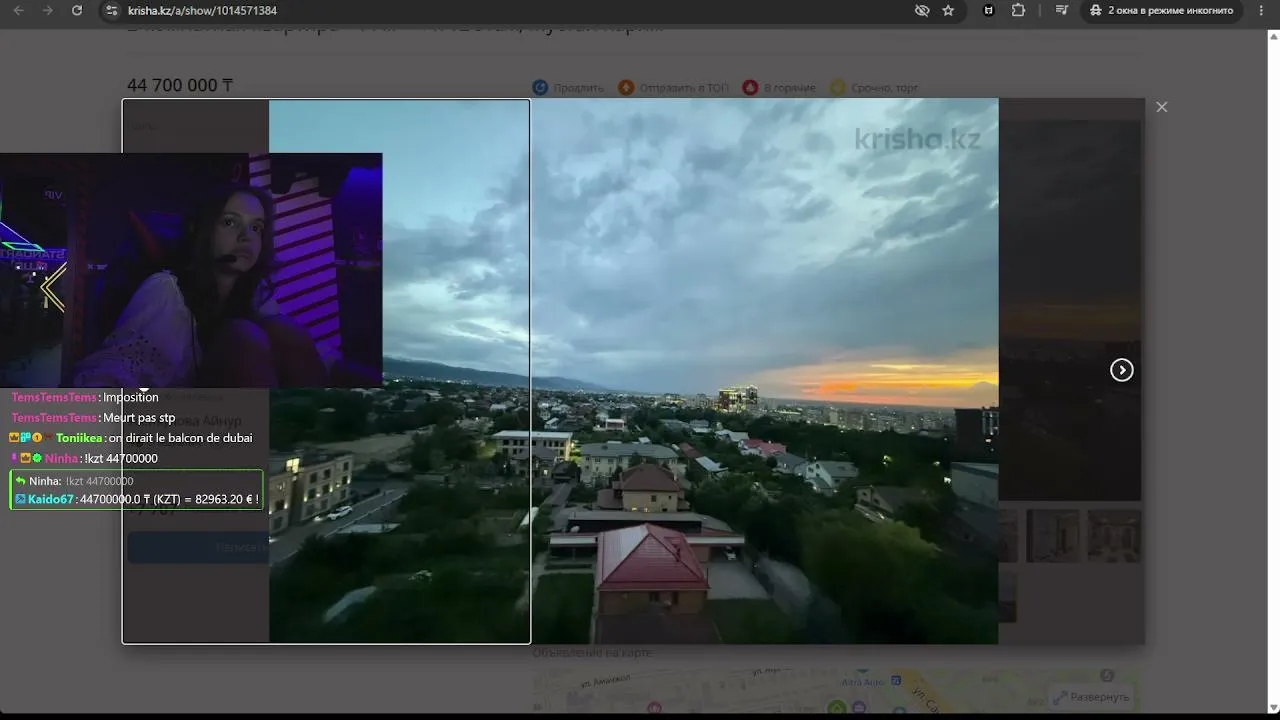This screenshot has height=720, width=1280.
Task: Open the Chrome three-dot menu
Action: (1260, 10)
